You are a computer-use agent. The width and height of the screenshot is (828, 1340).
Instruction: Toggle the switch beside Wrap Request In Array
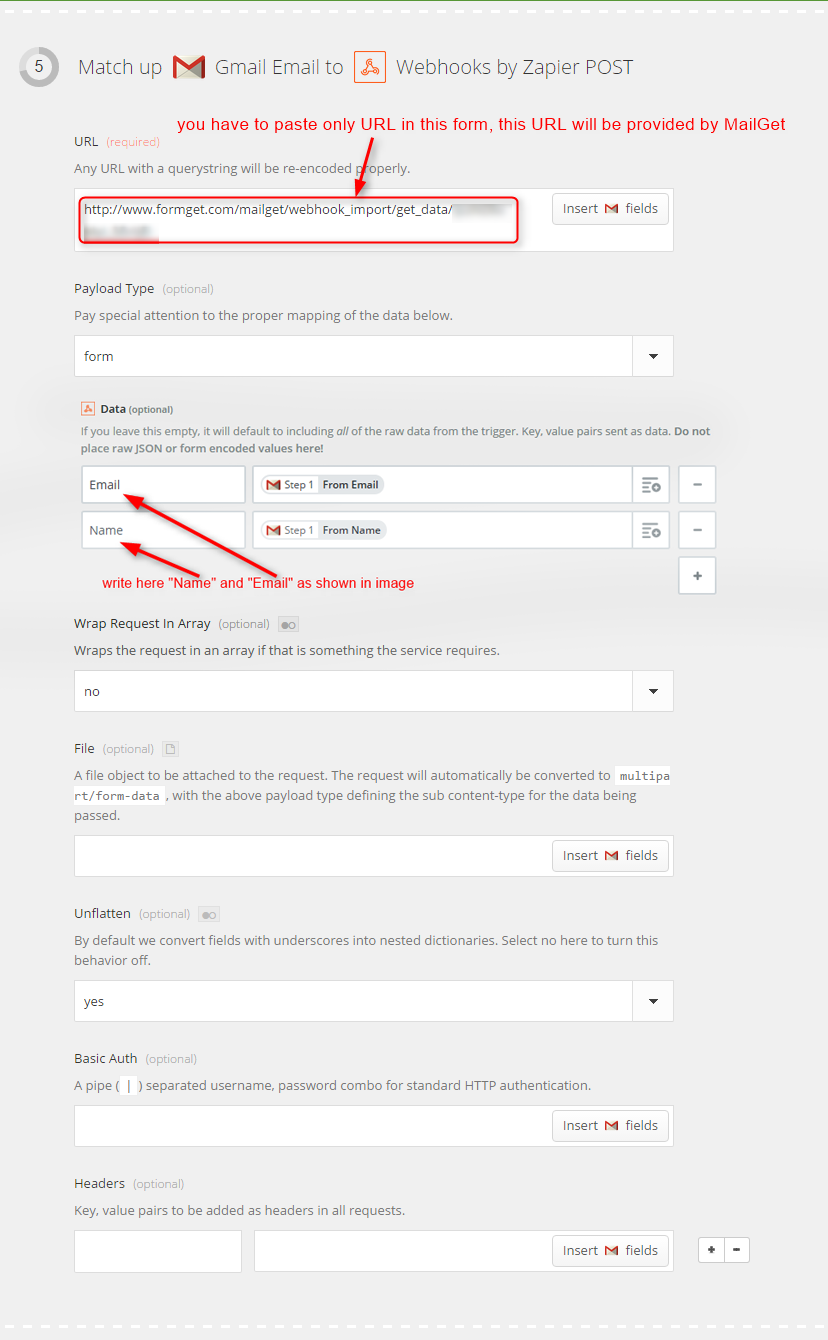pos(288,624)
